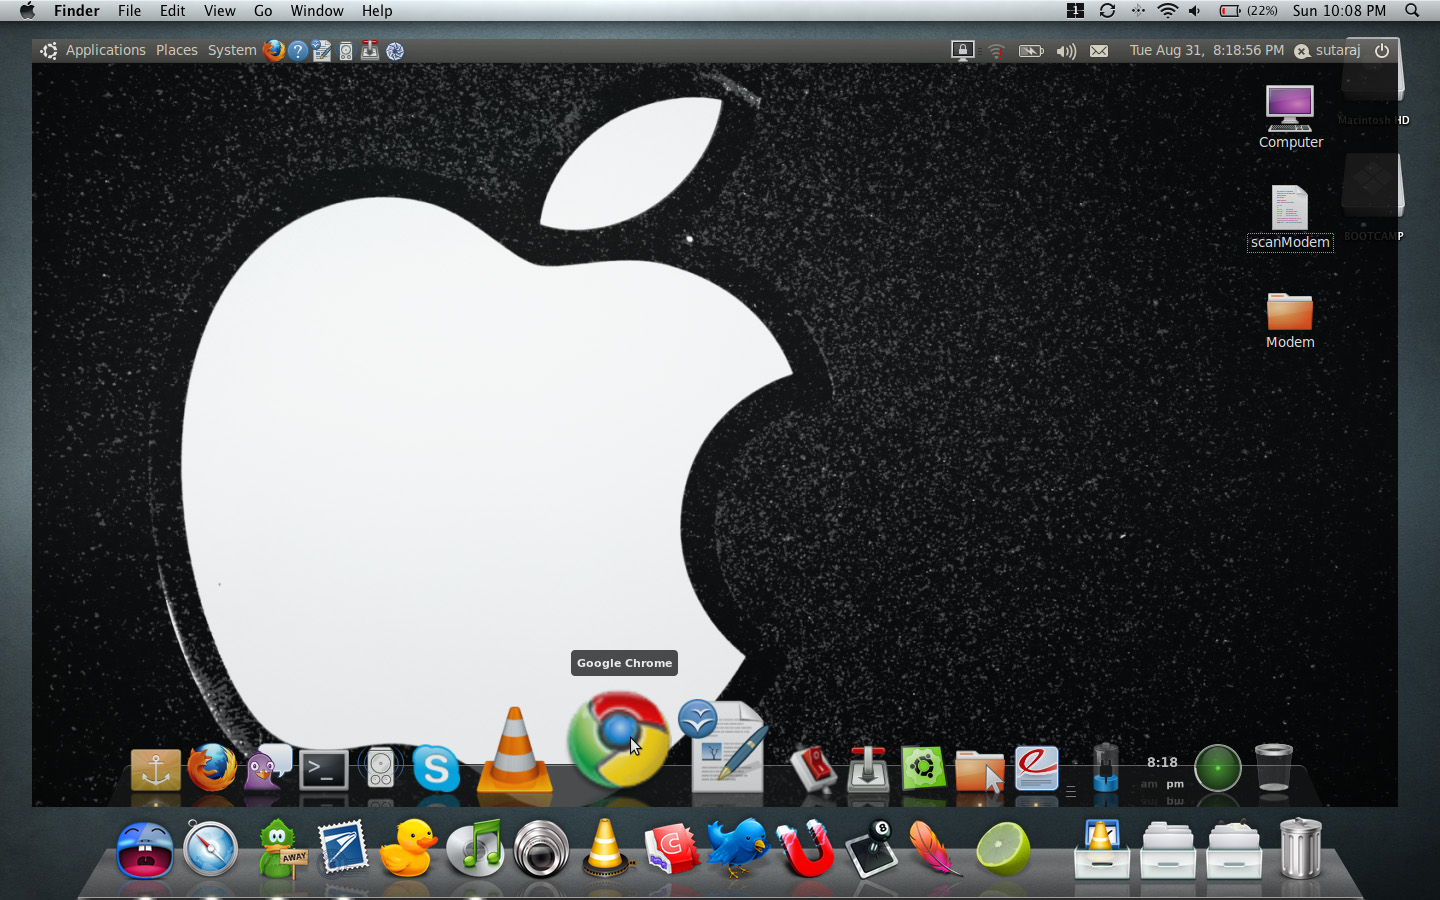Click the red switch icon in inner dock
This screenshot has width=1440, height=900.
coord(814,769)
